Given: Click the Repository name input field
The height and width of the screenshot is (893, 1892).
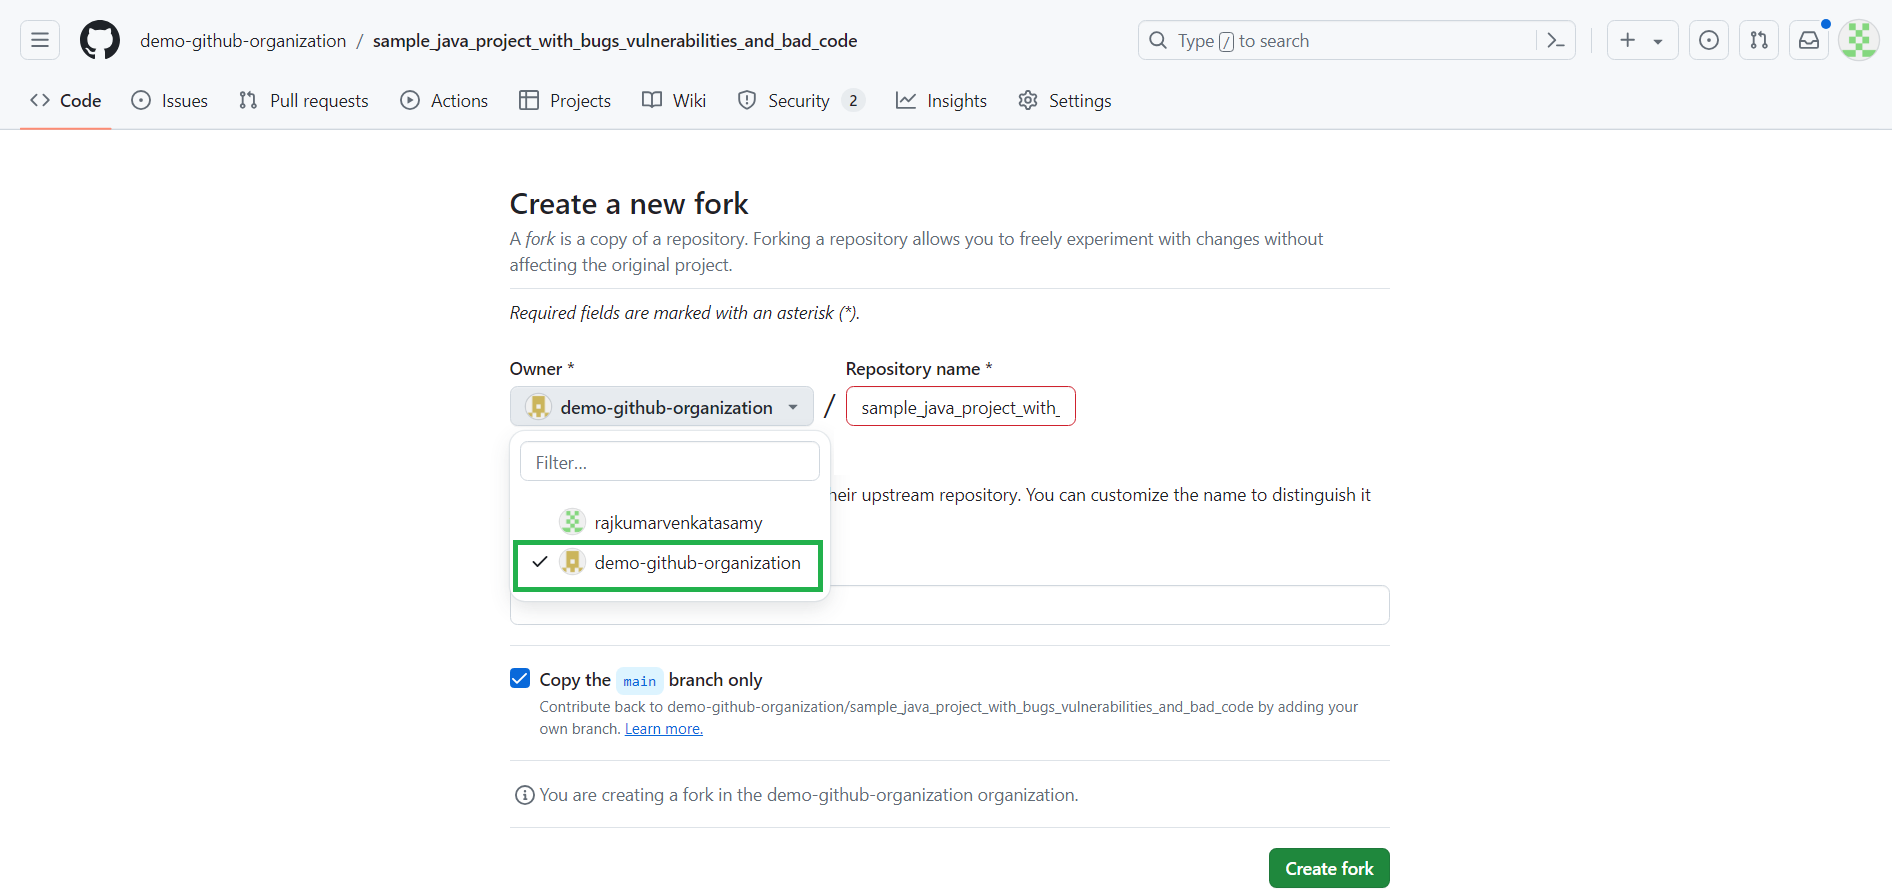Looking at the screenshot, I should [961, 407].
